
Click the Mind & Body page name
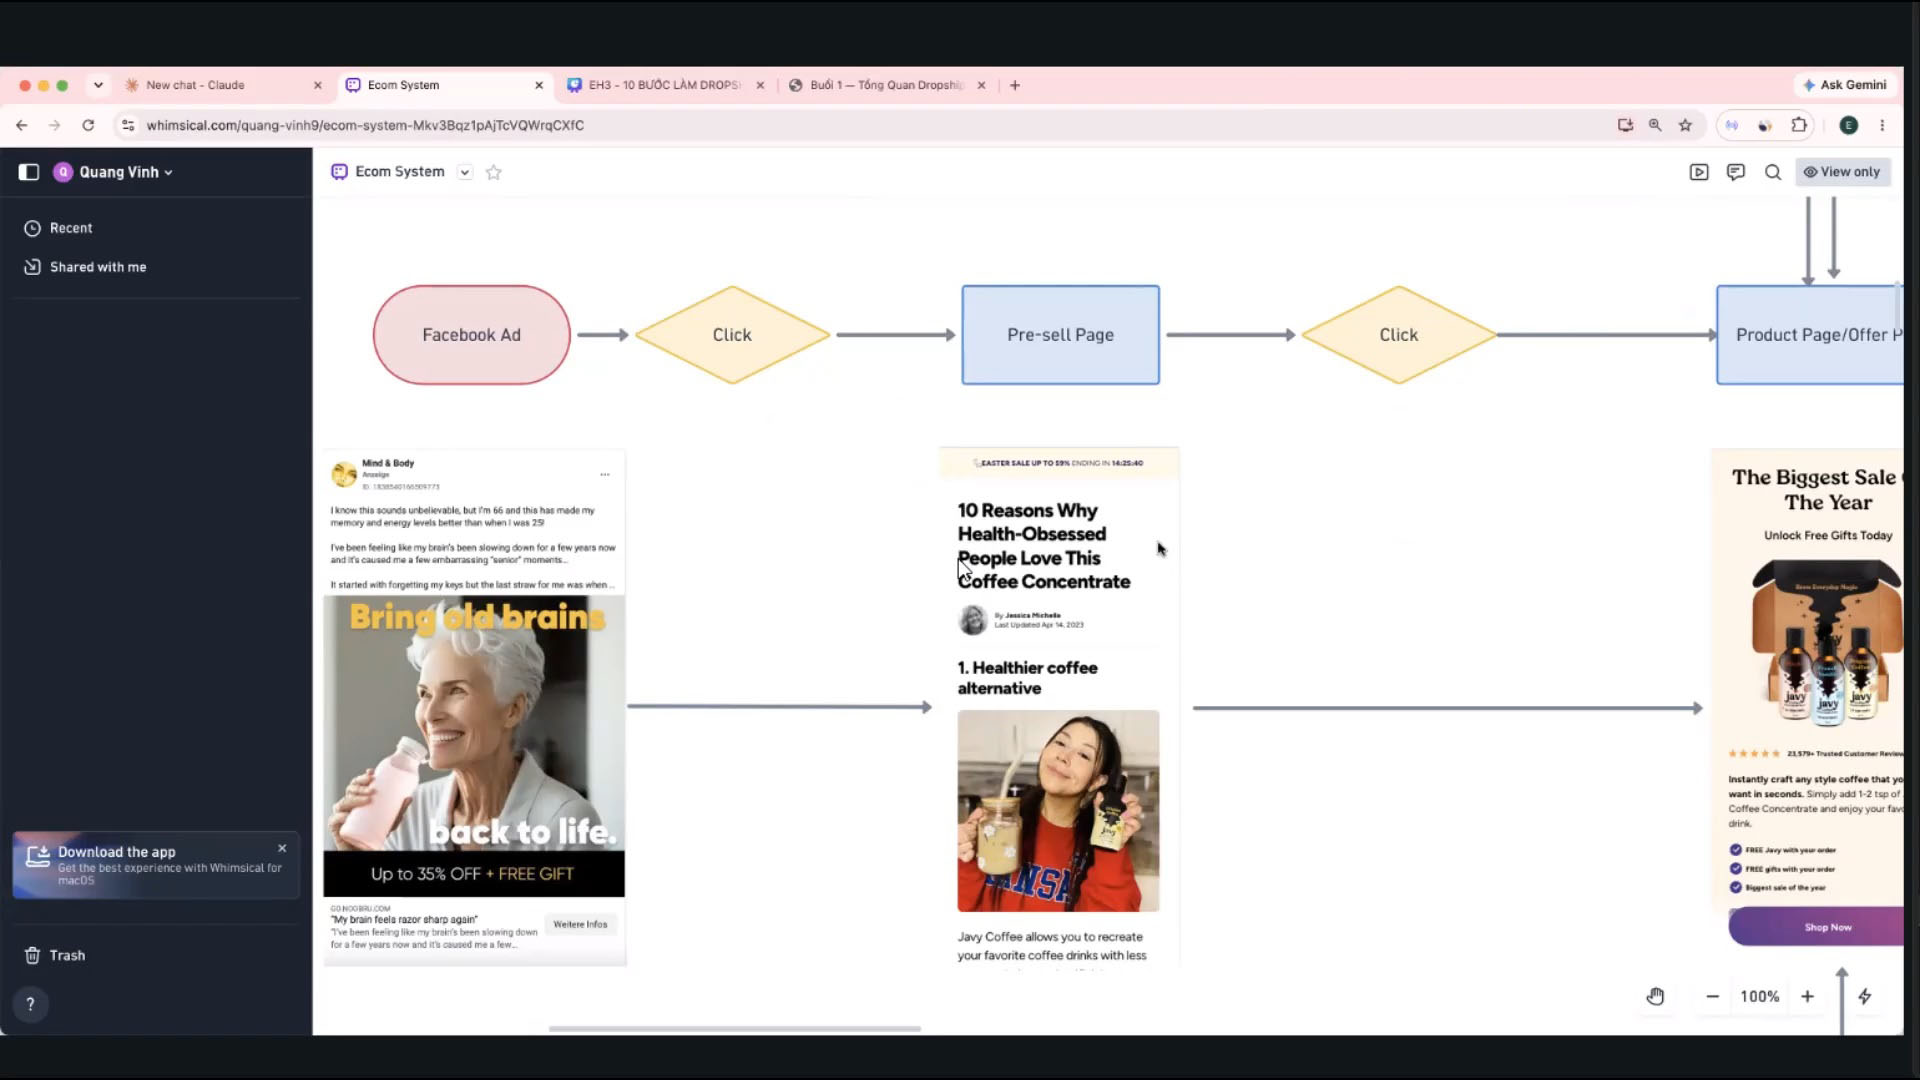(x=388, y=463)
